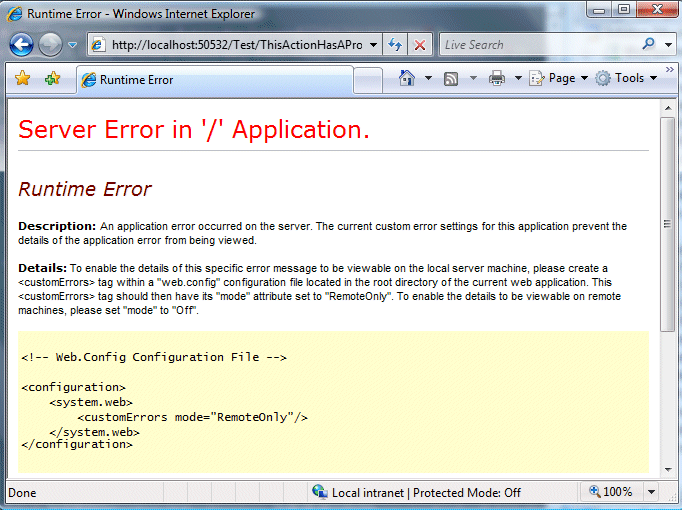
Task: Go to the Home page icon
Action: 407,78
